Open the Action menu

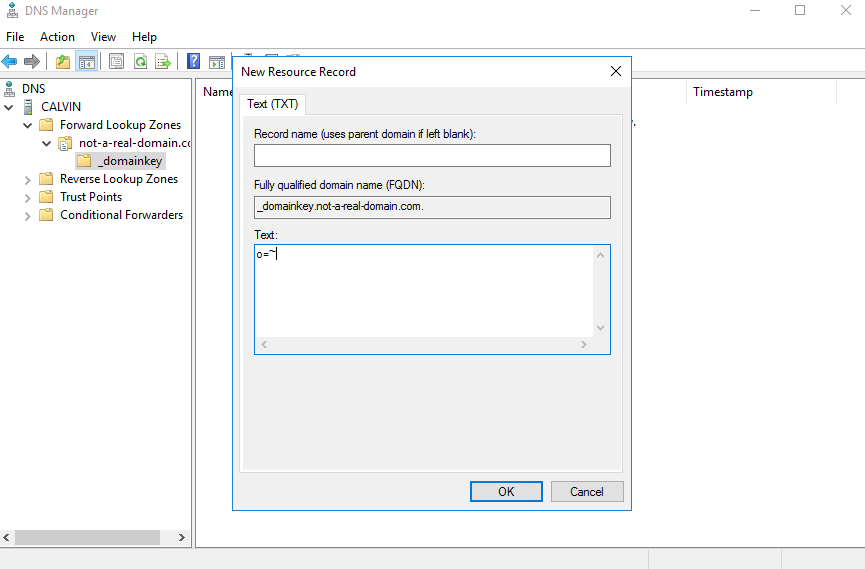pyautogui.click(x=57, y=37)
